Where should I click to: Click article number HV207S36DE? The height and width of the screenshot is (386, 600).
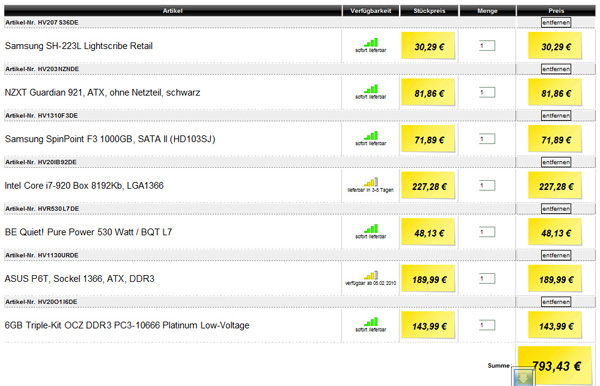pos(58,23)
